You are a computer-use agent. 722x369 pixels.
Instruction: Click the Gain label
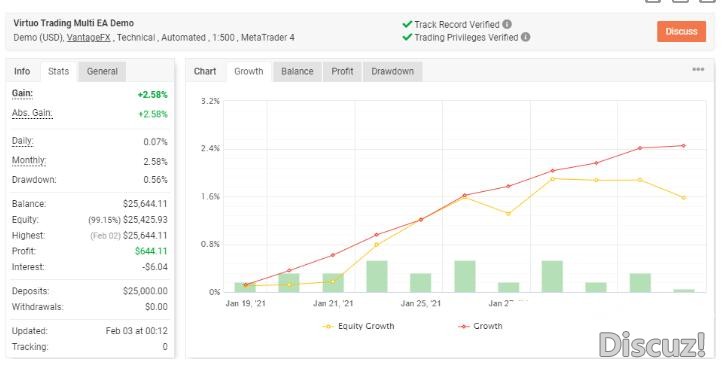point(22,94)
